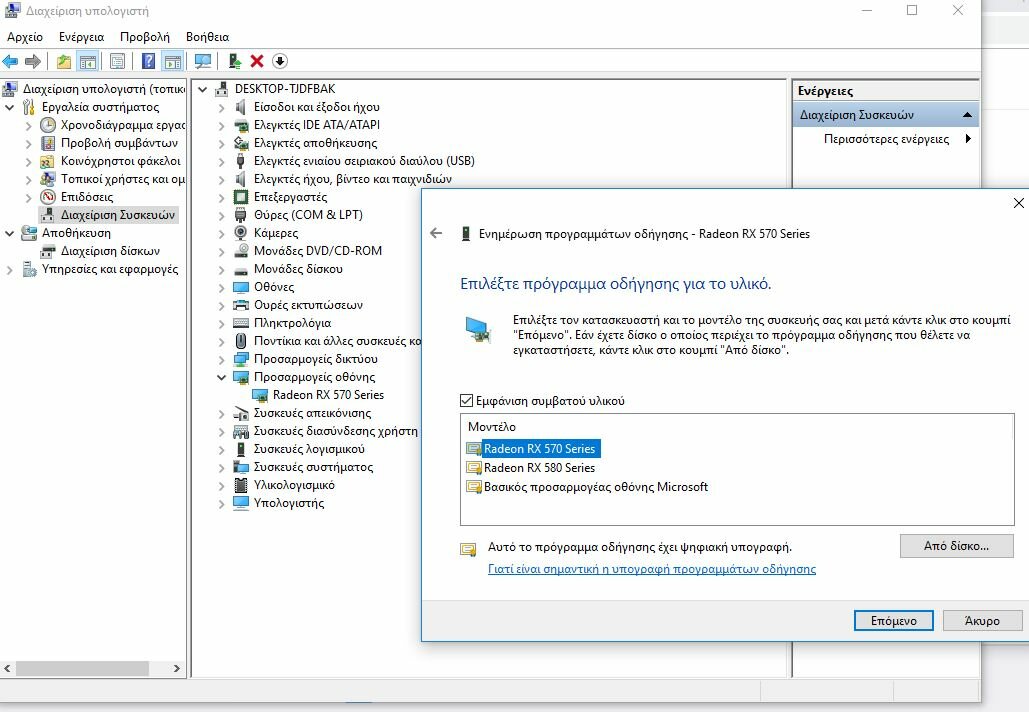The image size is (1029, 712).
Task: Click the Θύρες (COM & LPT) port icon
Action: coord(241,215)
